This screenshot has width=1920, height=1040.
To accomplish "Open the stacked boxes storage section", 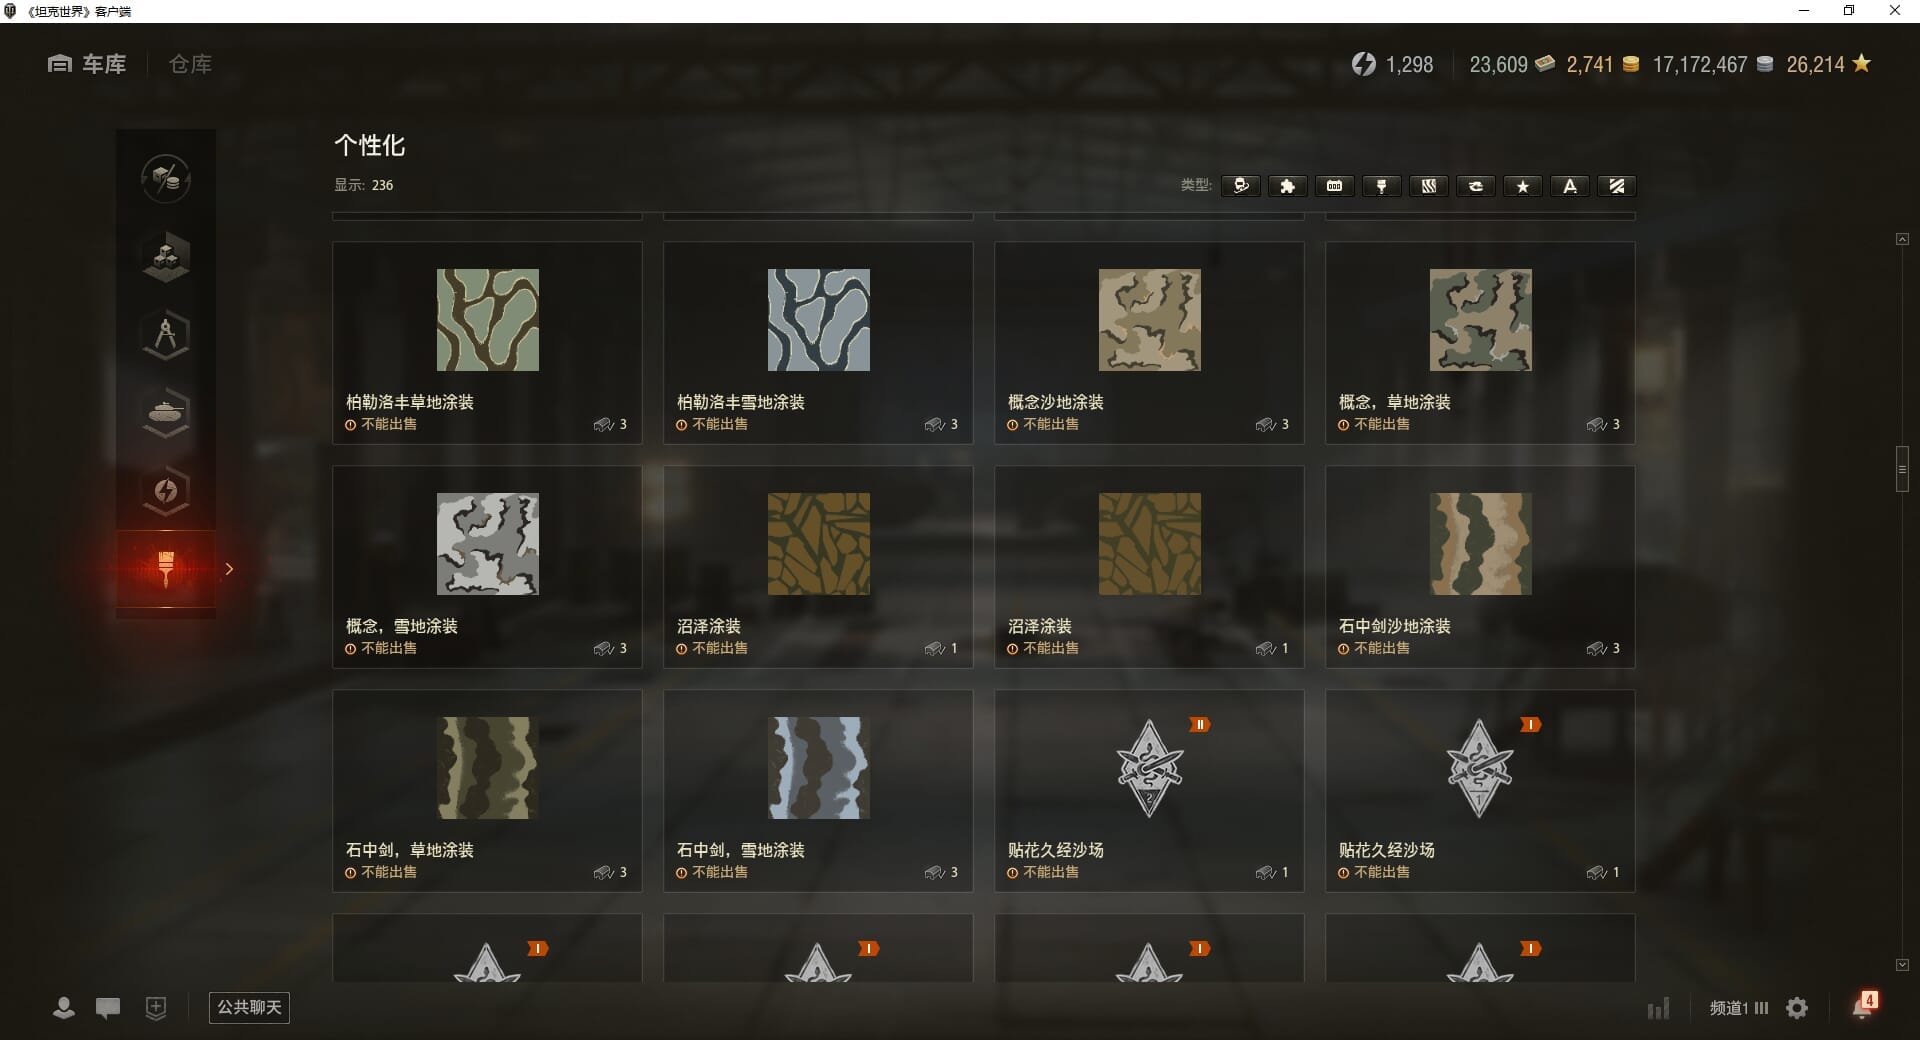I will tap(166, 257).
